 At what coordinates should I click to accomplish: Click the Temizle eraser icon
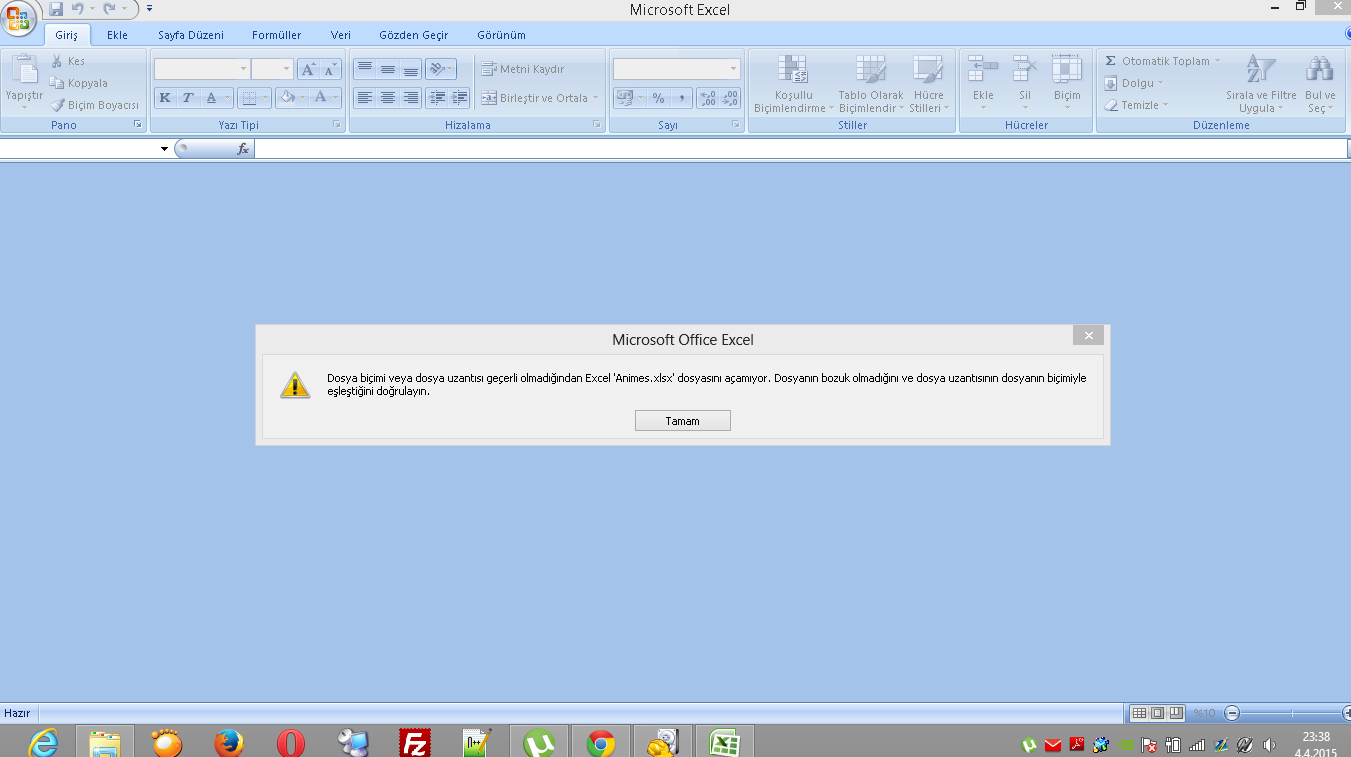[x=1110, y=105]
